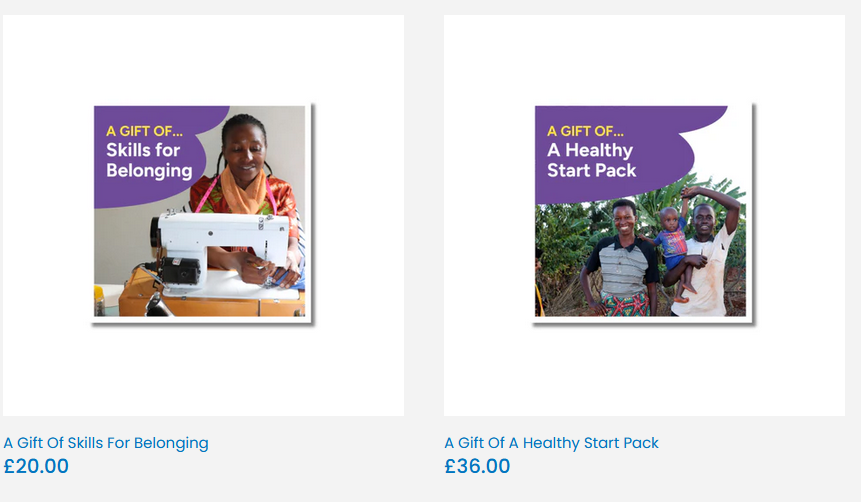Open the Healthy Start Pack product image
861x502 pixels.
coord(642,212)
